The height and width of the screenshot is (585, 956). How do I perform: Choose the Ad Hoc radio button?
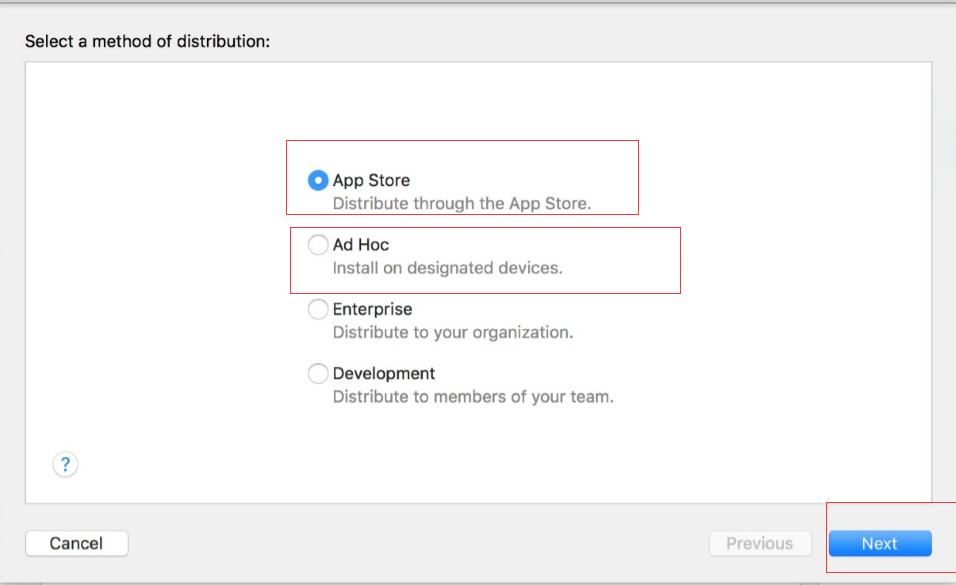point(318,245)
